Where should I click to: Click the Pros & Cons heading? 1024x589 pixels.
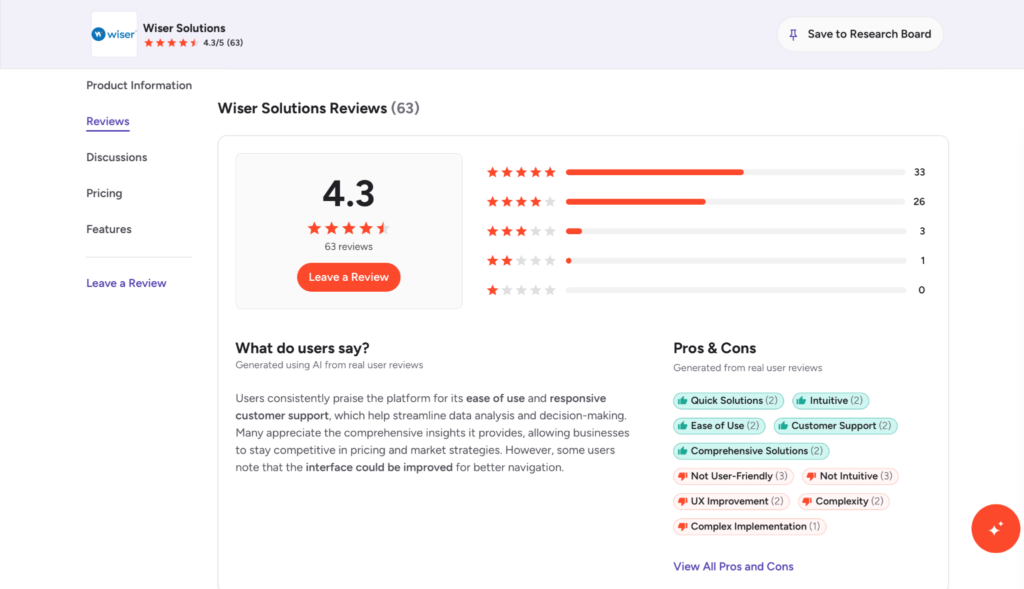(714, 348)
